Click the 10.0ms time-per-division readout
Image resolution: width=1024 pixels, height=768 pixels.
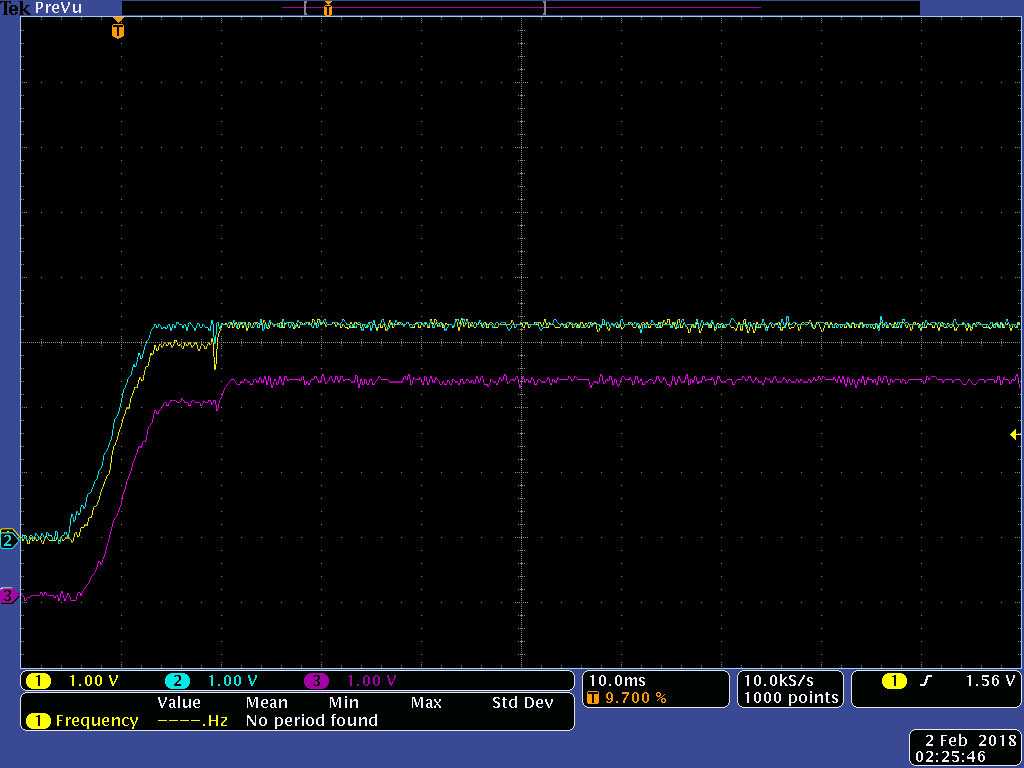[617, 680]
